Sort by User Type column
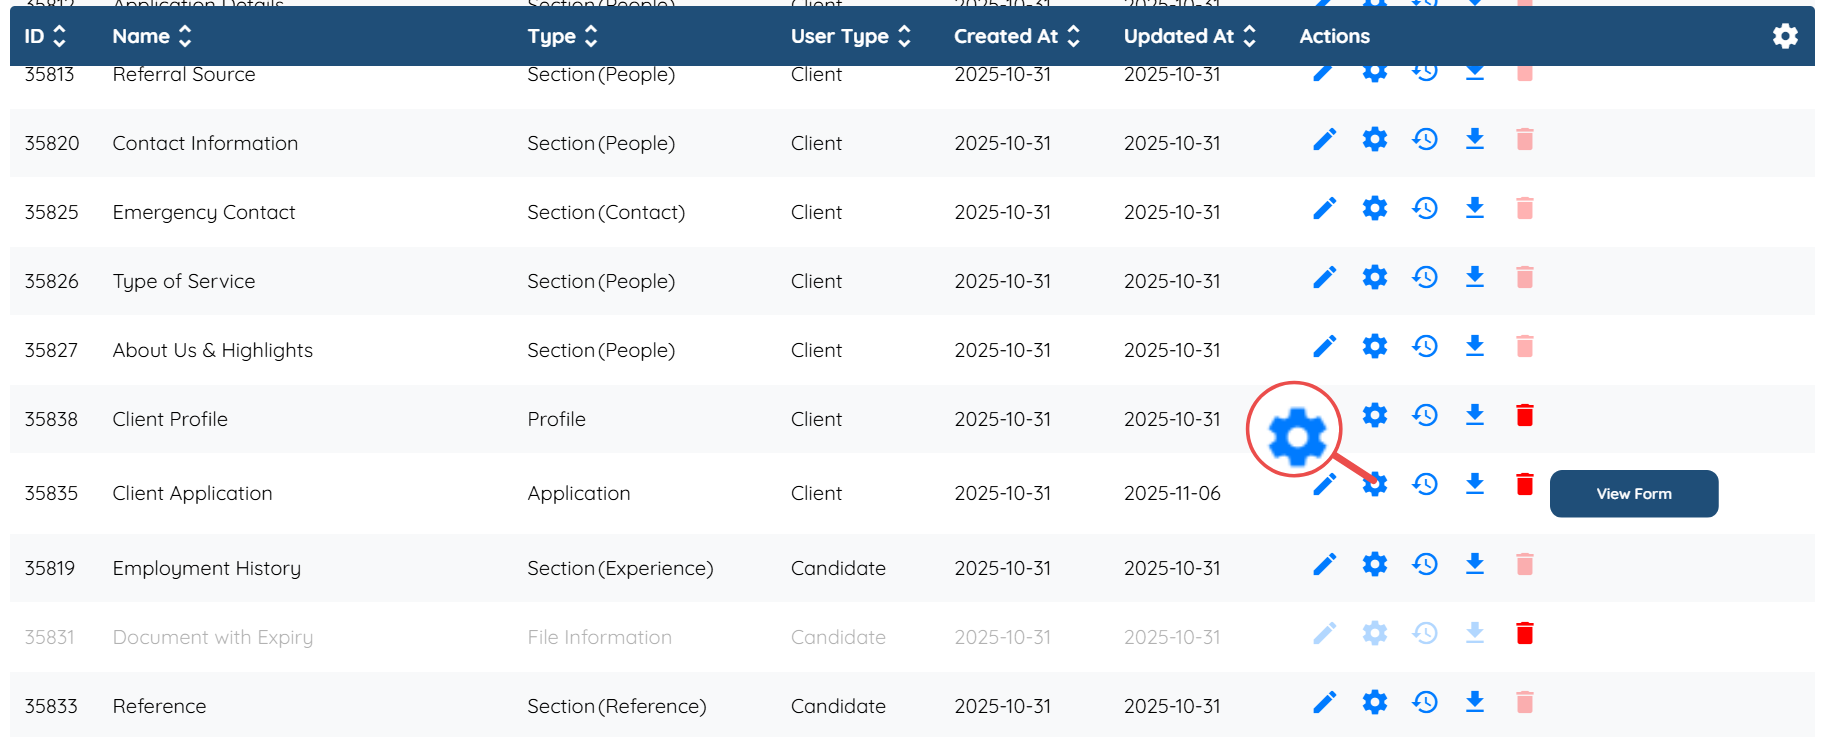Viewport: 1823px width, 737px height. (904, 36)
